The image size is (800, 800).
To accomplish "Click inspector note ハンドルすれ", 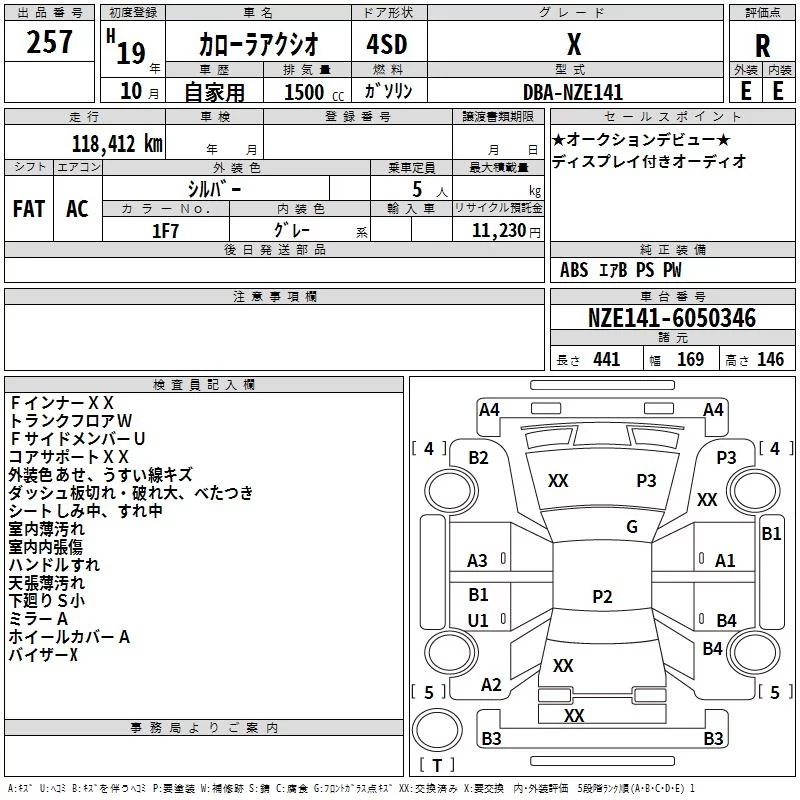I will (54, 565).
